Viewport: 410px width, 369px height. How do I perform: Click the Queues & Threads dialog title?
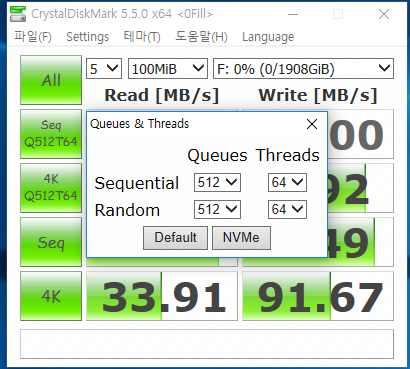tap(140, 124)
